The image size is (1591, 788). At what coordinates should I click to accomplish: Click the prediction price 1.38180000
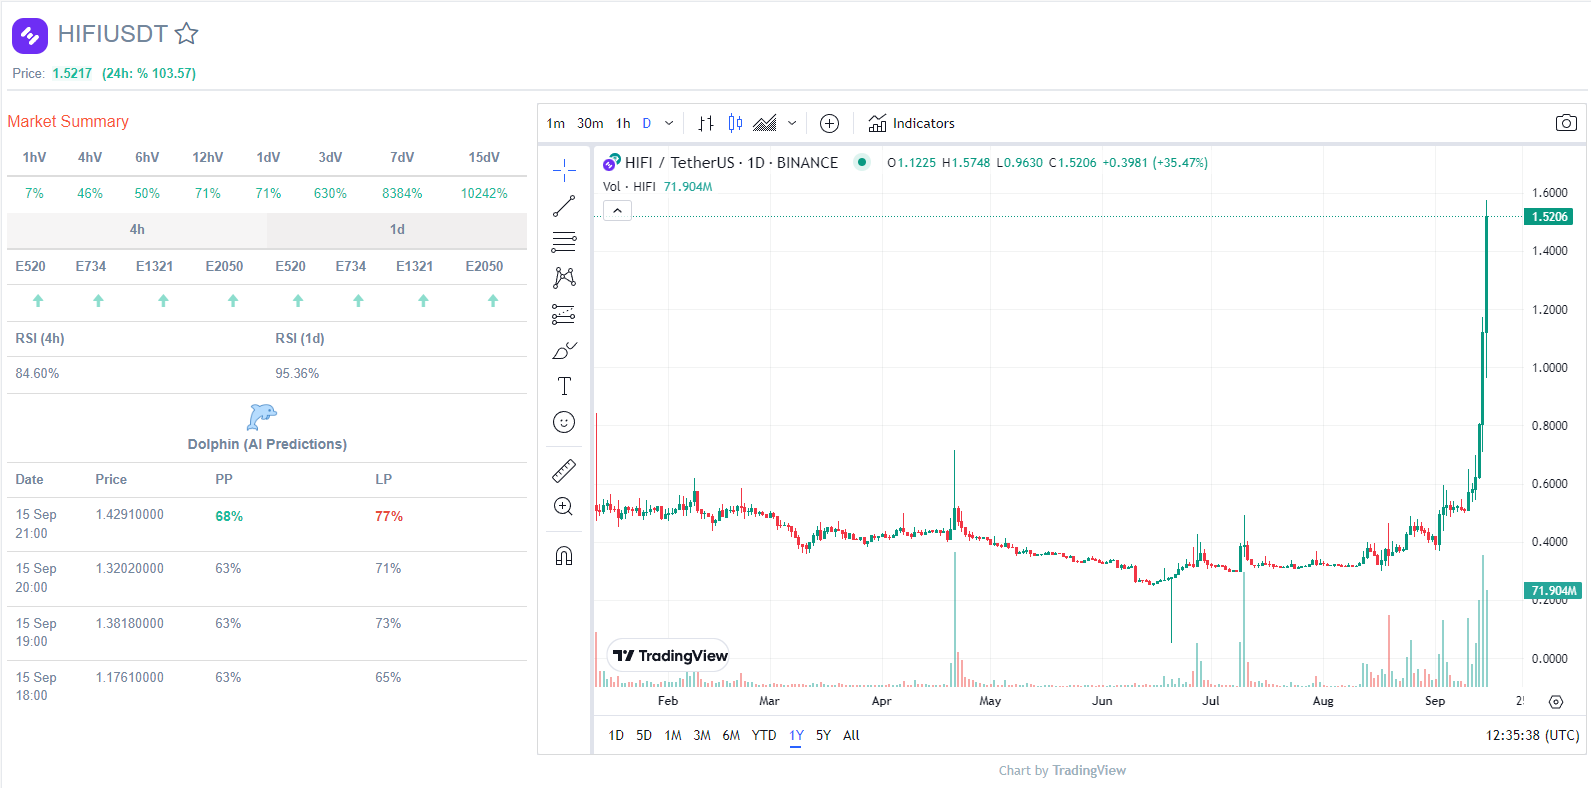[130, 624]
